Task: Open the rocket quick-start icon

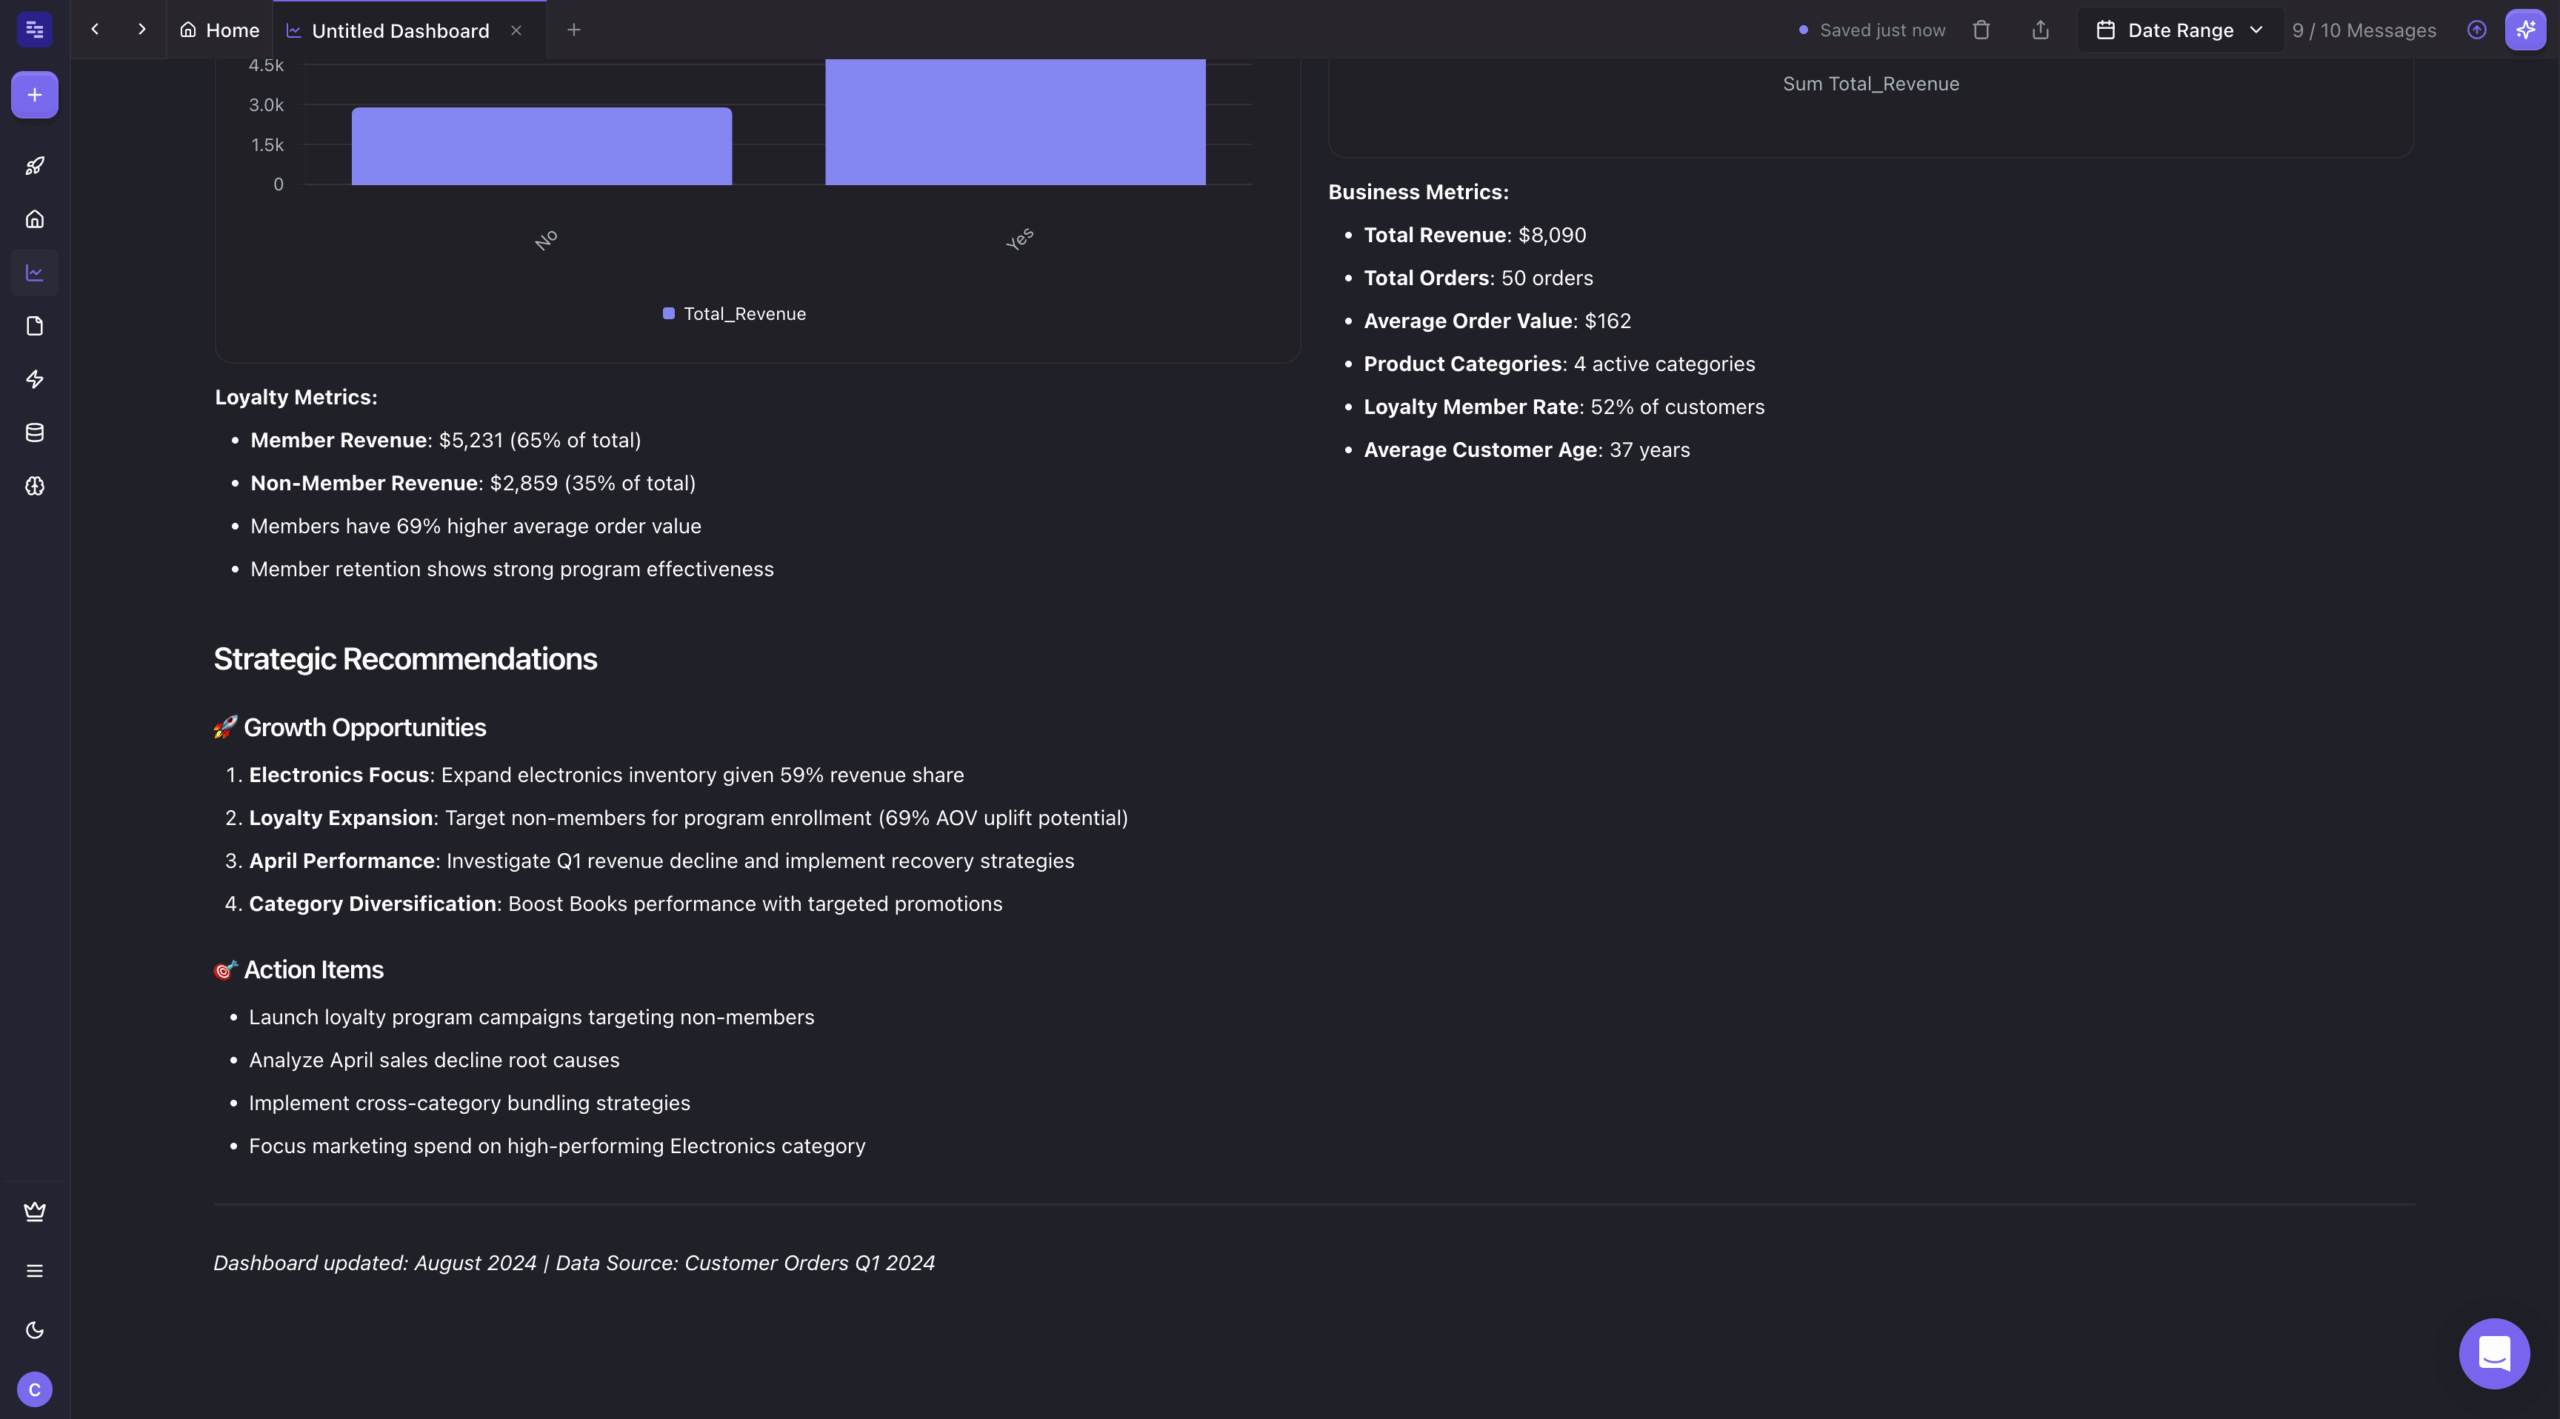Action: [34, 165]
